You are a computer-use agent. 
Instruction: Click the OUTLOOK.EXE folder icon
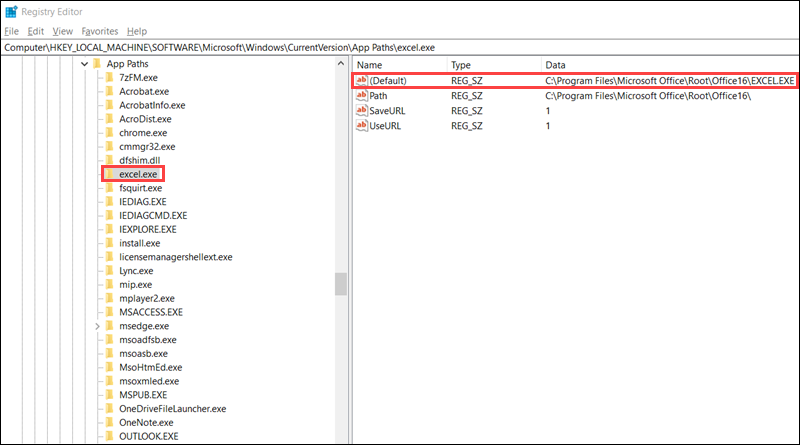point(110,436)
